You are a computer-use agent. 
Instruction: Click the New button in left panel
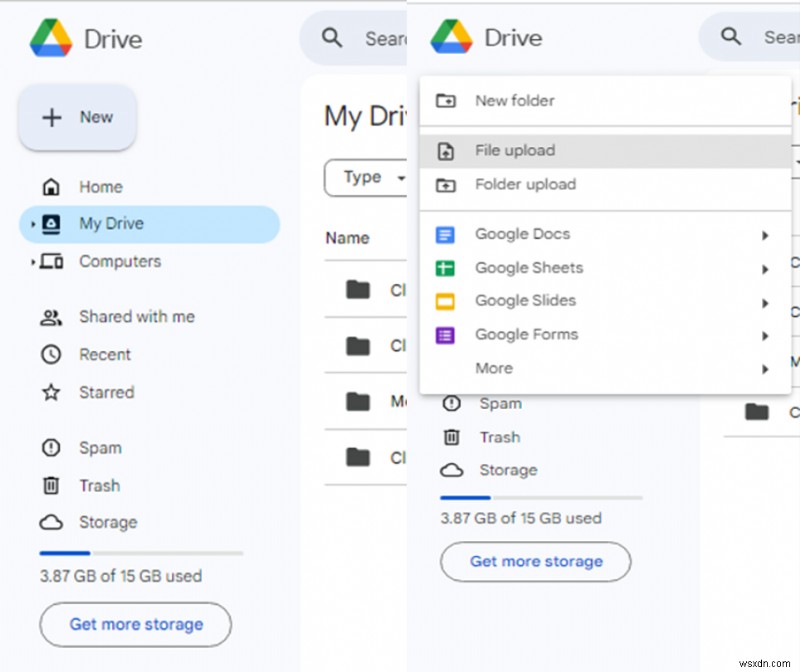[78, 117]
